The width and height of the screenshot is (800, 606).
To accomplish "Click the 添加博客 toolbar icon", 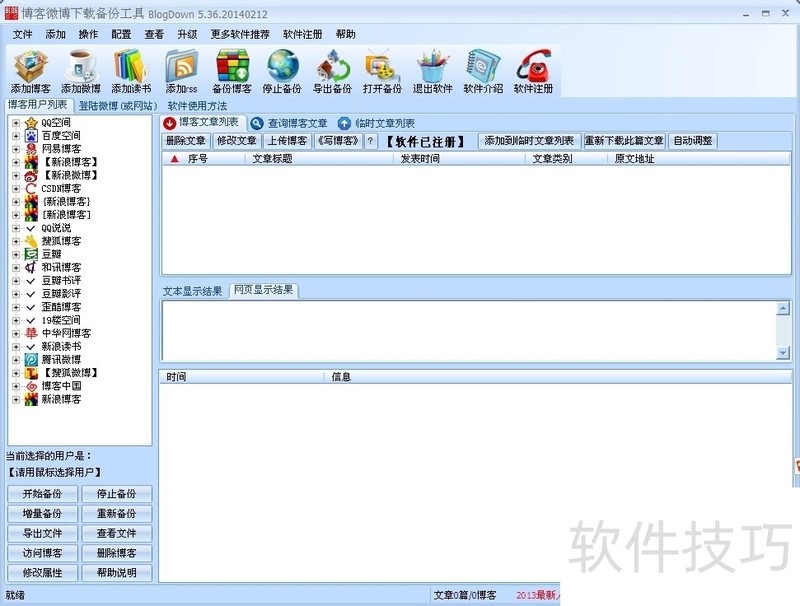I will coord(30,67).
